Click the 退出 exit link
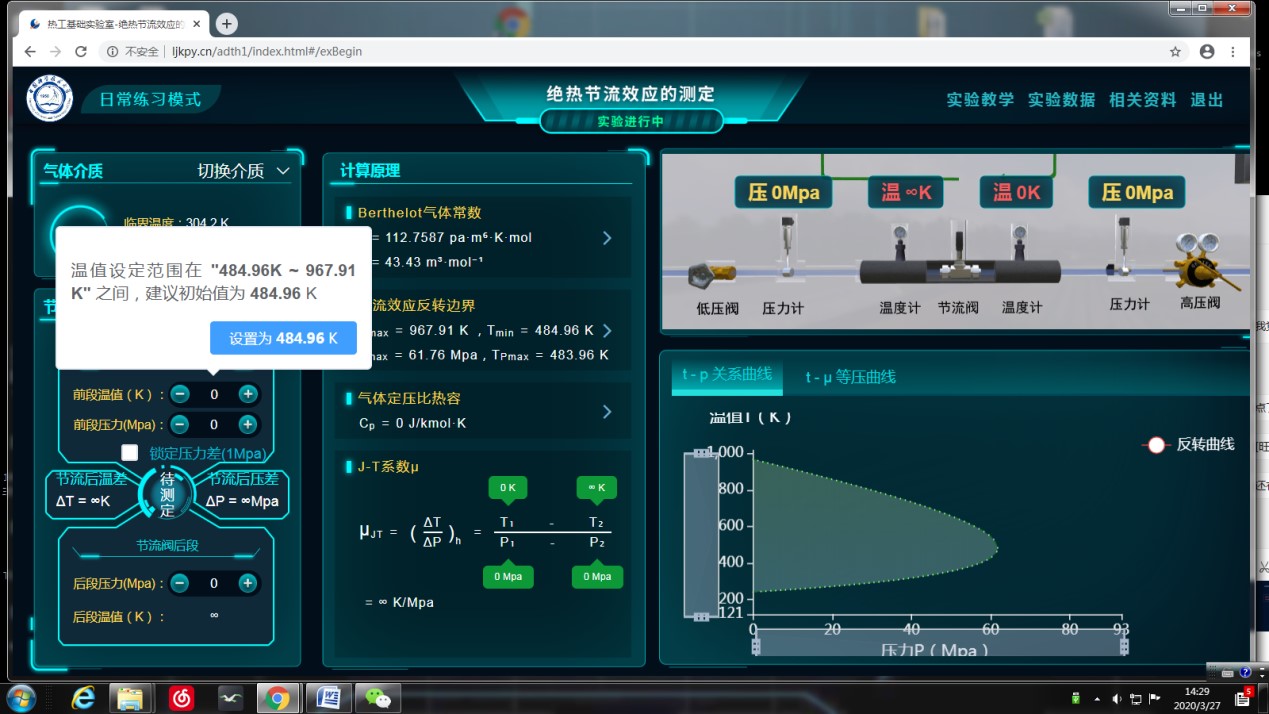The width and height of the screenshot is (1269, 714). 1206,100
